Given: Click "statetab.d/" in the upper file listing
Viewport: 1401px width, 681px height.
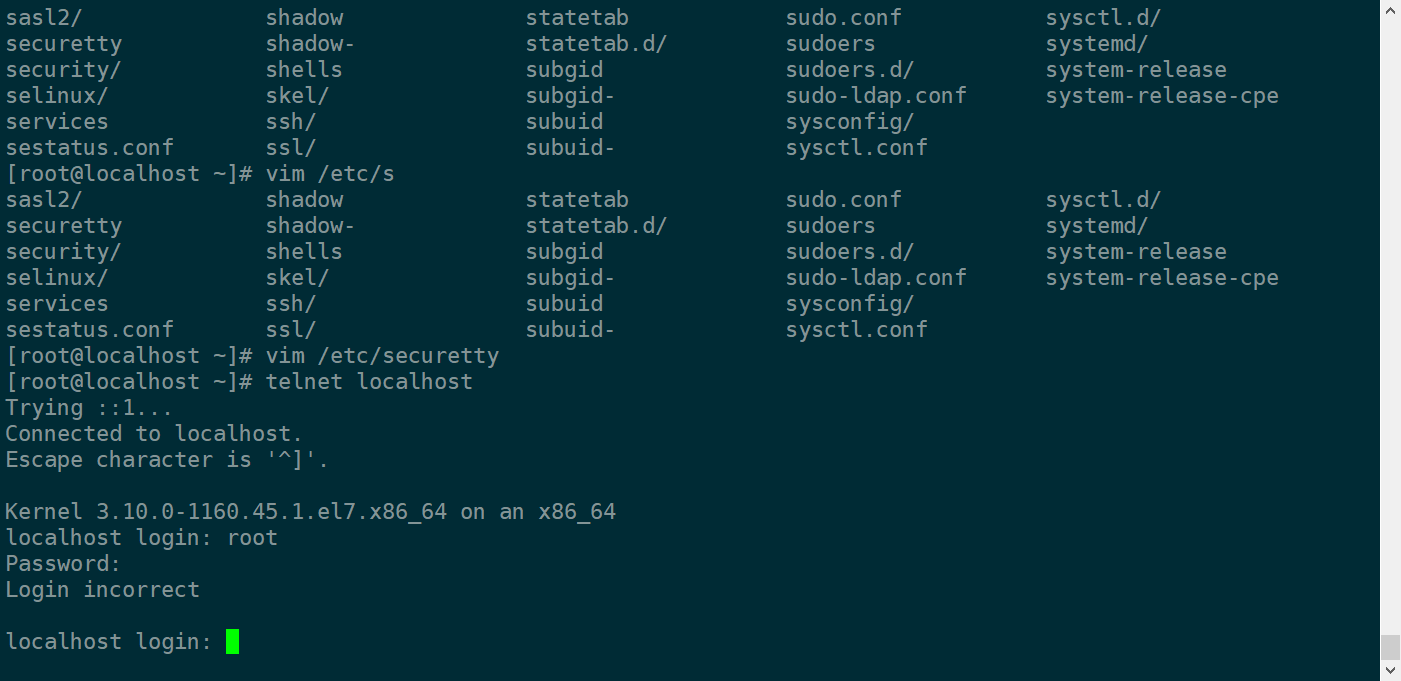Looking at the screenshot, I should click(596, 44).
